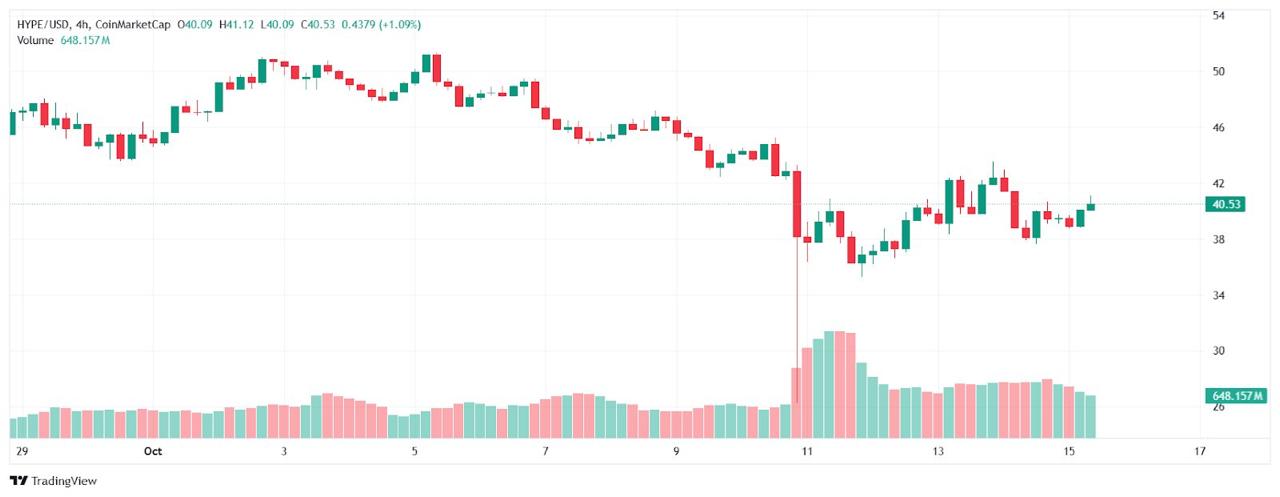The height and width of the screenshot is (497, 1280).
Task: Click the 648.157M volume tag on axis
Action: pyautogui.click(x=1238, y=397)
